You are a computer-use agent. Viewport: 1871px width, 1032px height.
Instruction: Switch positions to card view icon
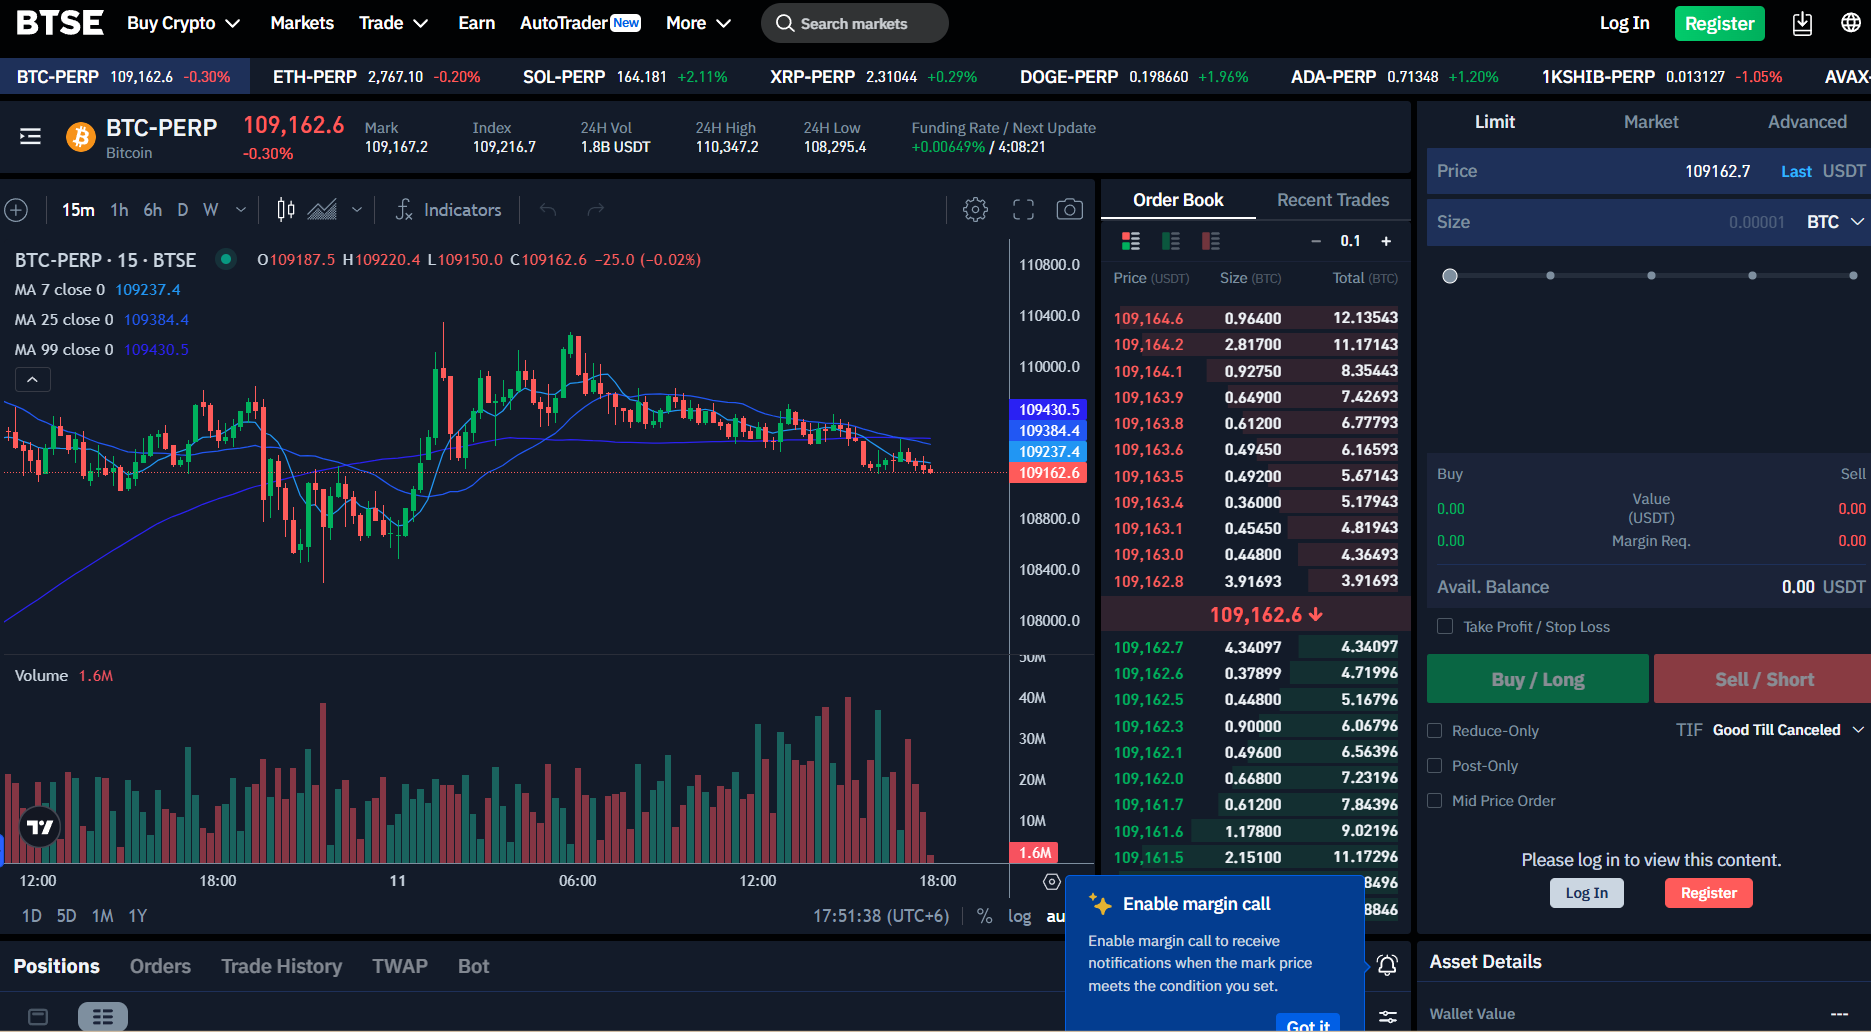(x=38, y=1017)
